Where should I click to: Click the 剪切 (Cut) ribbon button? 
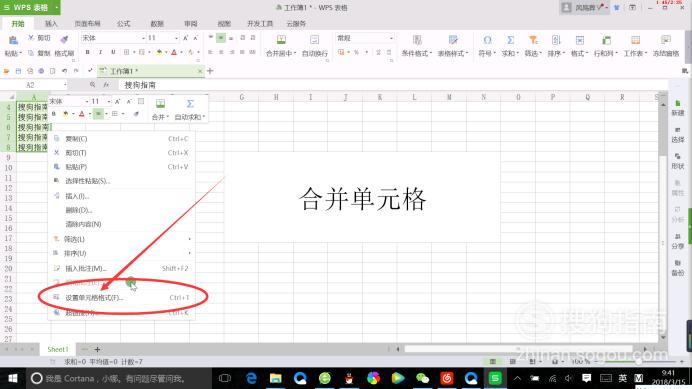[x=39, y=38]
